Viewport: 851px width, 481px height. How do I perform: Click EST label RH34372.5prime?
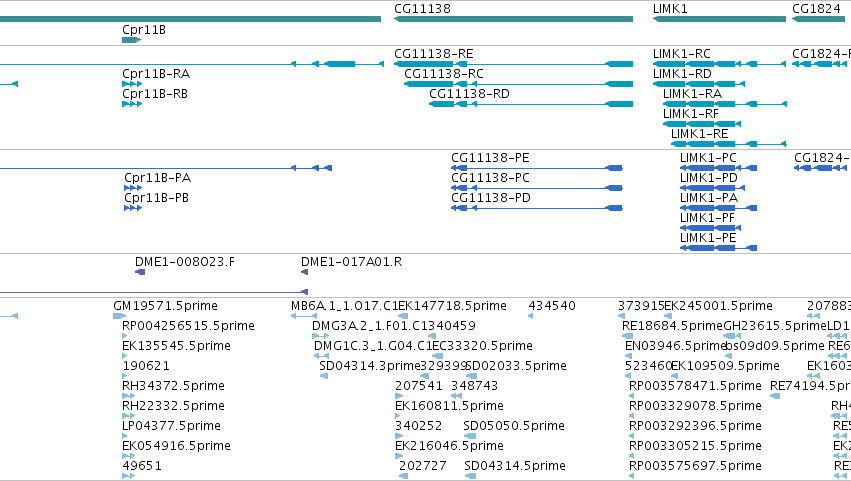click(173, 386)
